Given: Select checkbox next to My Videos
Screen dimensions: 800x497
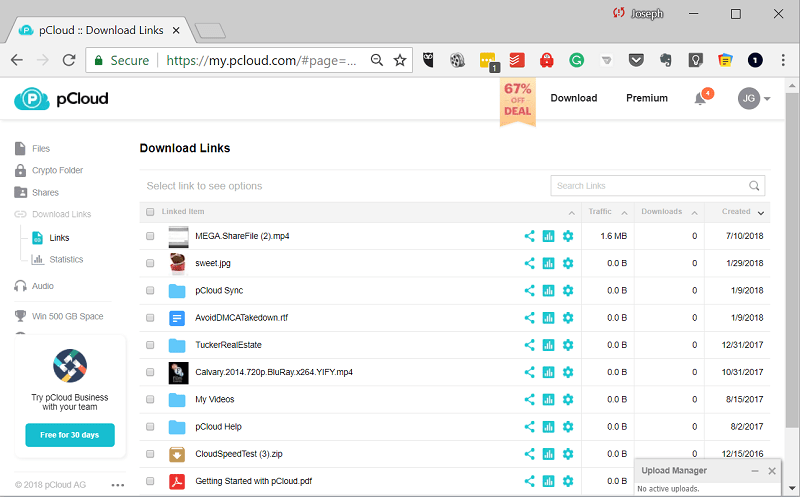Looking at the screenshot, I should click(x=150, y=400).
